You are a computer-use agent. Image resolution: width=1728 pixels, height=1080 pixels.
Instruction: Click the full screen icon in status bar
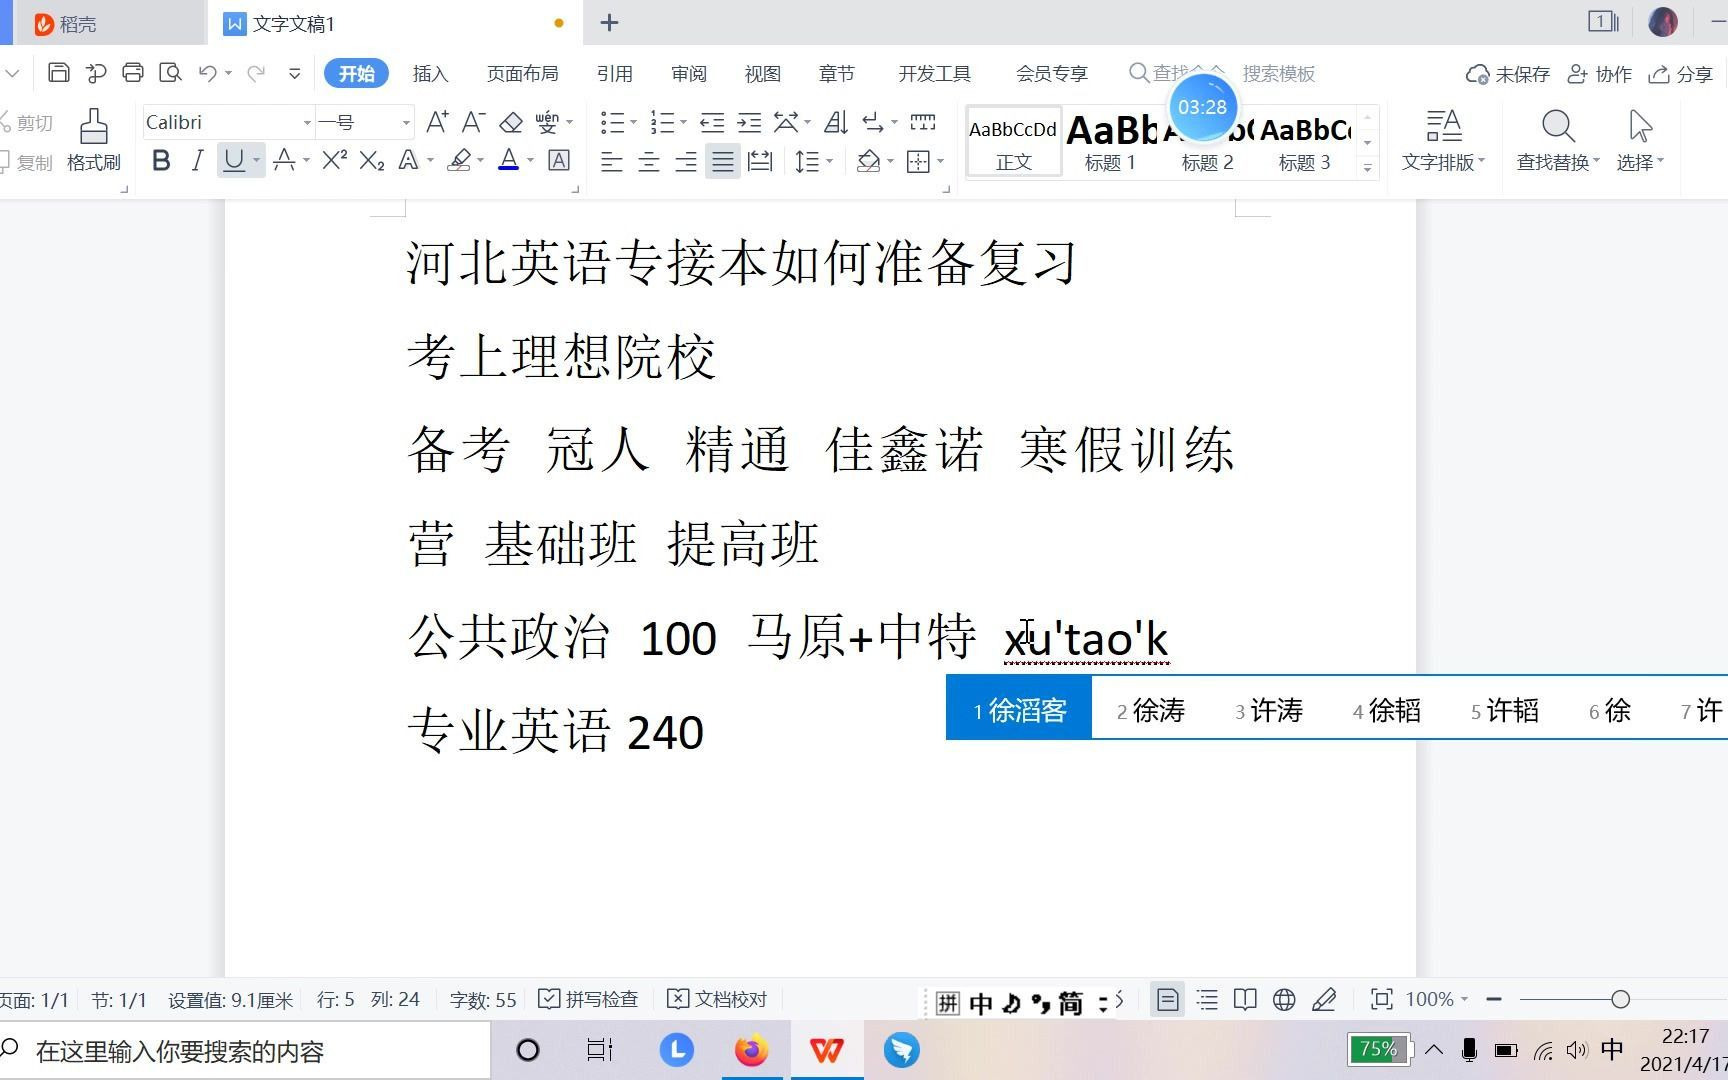pyautogui.click(x=1381, y=999)
